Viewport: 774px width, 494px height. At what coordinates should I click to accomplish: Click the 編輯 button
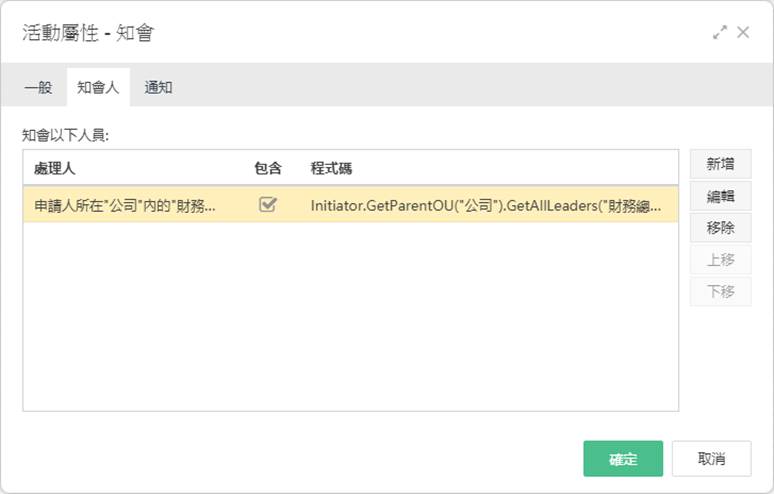coord(720,196)
